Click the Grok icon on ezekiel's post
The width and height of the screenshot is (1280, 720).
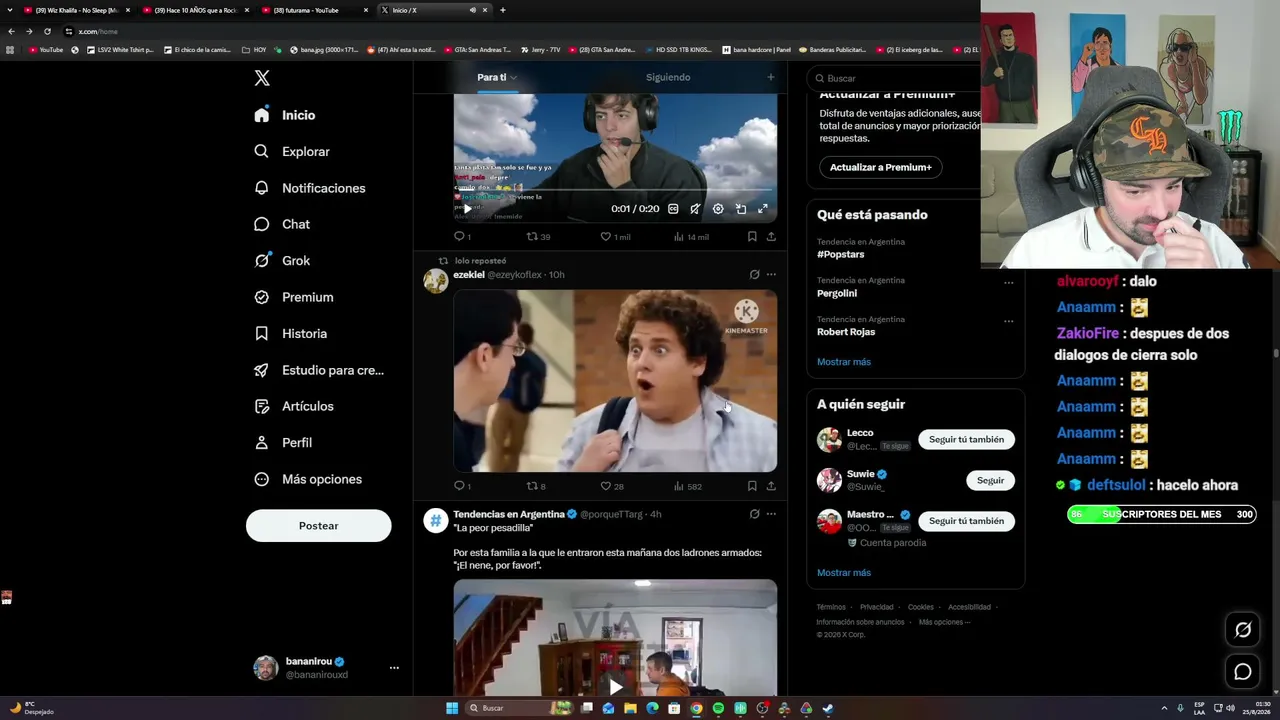[x=755, y=274]
